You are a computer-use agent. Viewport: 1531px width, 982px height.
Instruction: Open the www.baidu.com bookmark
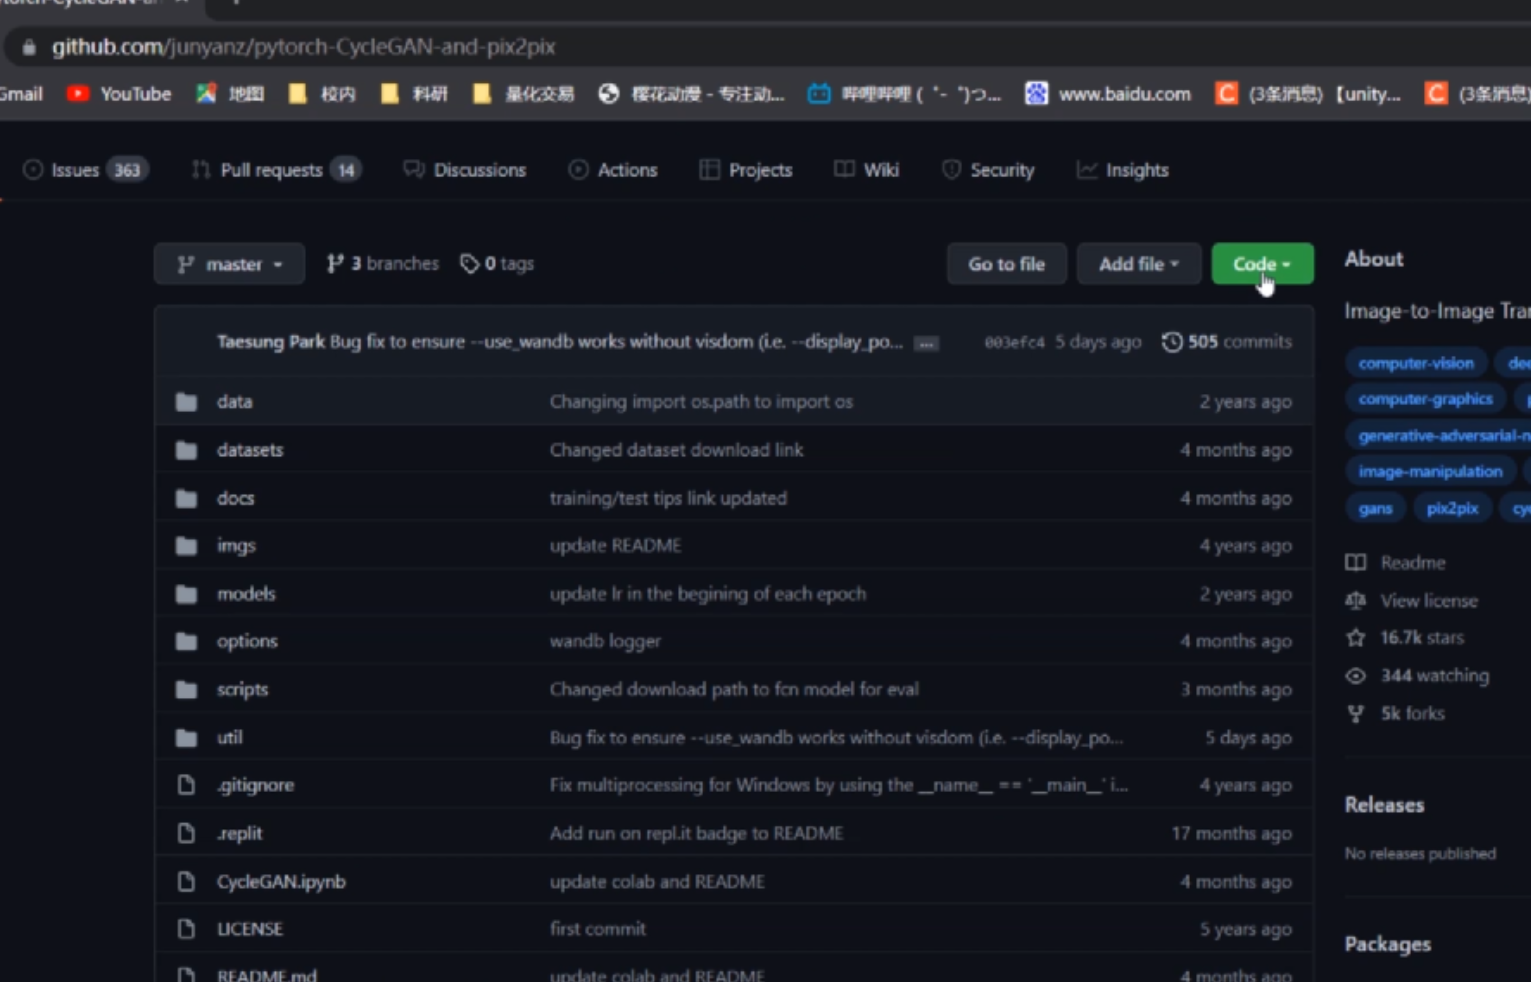[1108, 94]
